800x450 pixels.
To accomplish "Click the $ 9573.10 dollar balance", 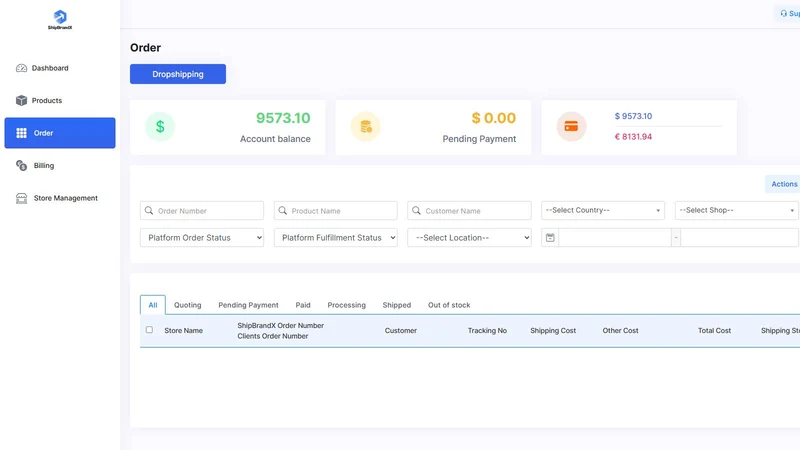I will coord(633,116).
